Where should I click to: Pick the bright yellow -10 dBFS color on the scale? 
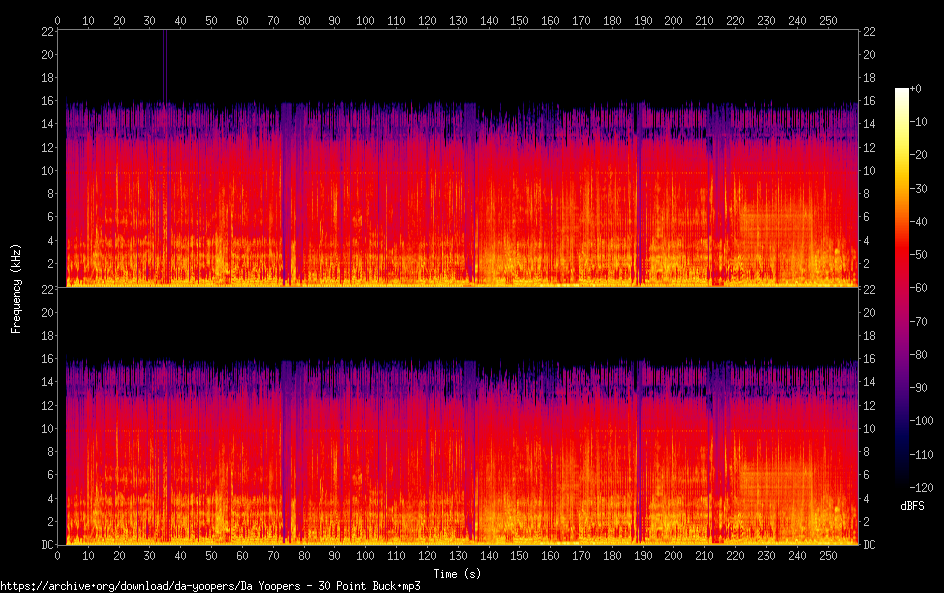coord(902,121)
